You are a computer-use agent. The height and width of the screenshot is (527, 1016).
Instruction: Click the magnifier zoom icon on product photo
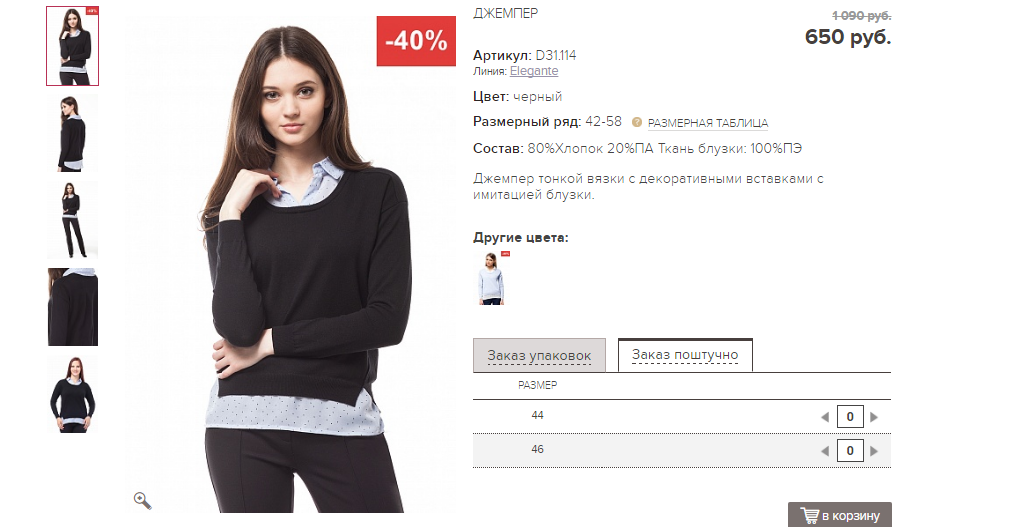coord(143,500)
